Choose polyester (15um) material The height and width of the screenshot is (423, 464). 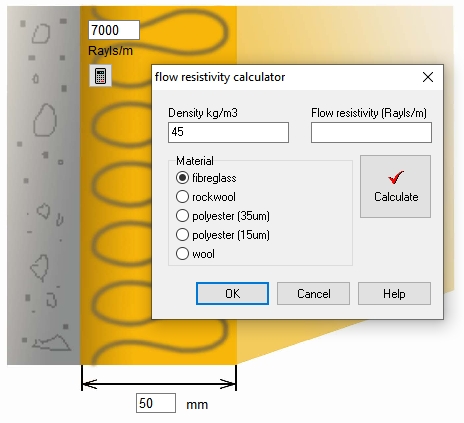[x=223, y=235]
